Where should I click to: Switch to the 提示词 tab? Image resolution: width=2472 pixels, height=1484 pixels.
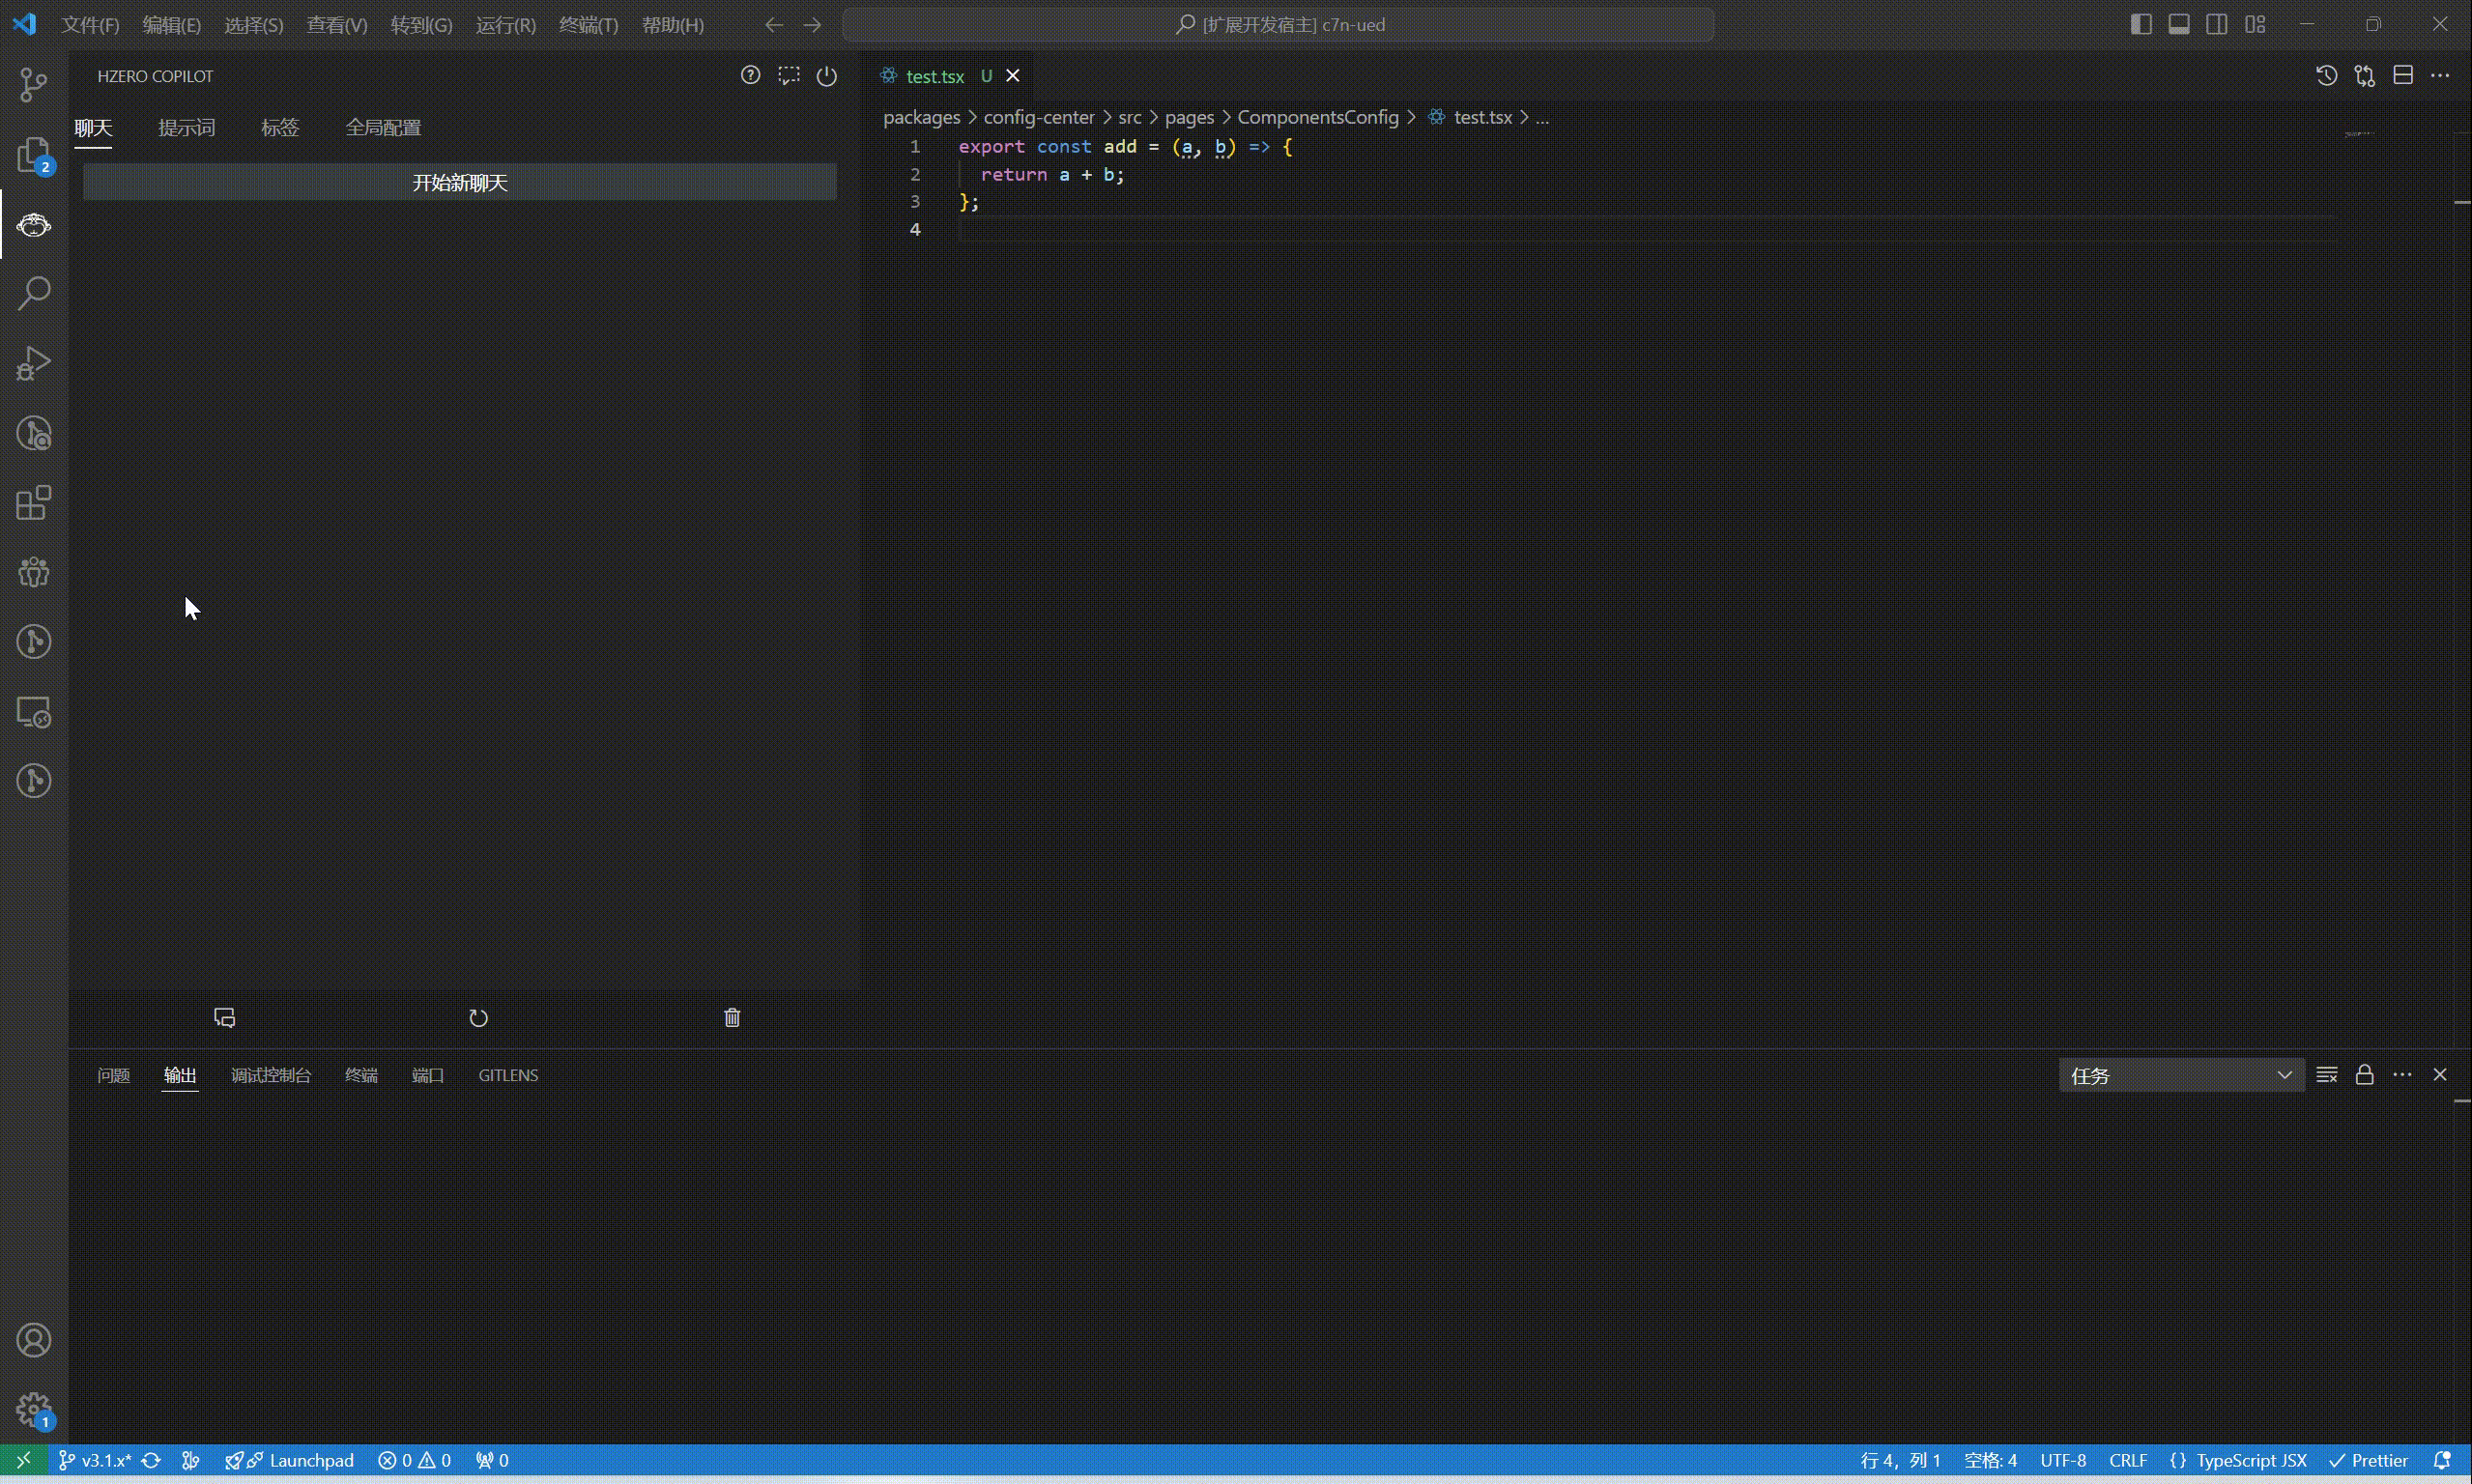pyautogui.click(x=187, y=128)
